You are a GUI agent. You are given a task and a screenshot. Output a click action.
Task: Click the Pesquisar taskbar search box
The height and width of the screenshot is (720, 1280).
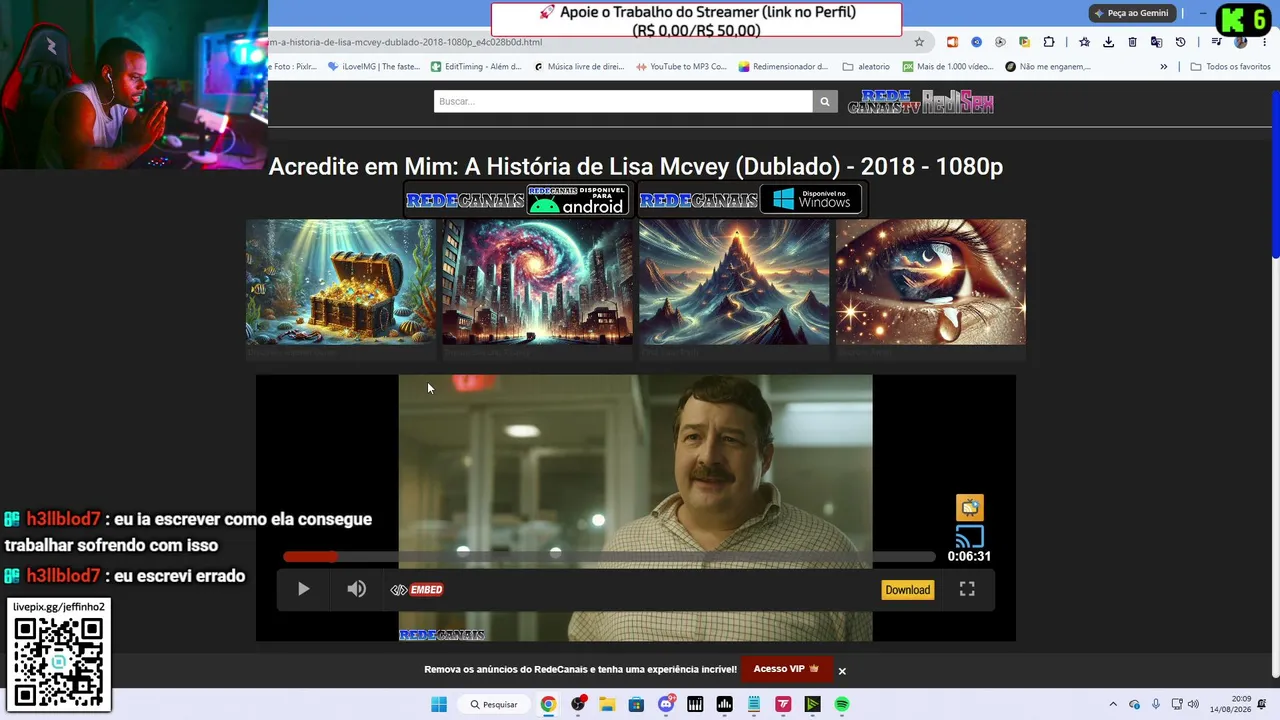[x=494, y=704]
